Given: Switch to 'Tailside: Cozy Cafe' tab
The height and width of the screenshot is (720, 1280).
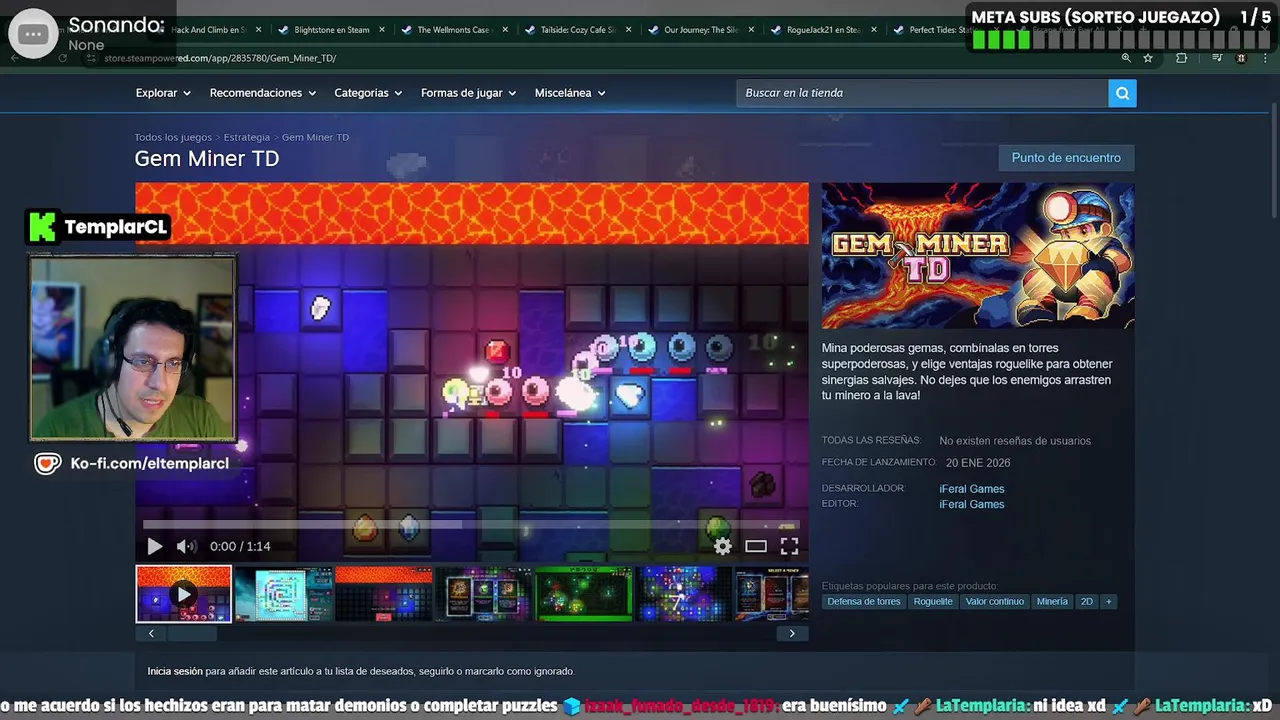Looking at the screenshot, I should pyautogui.click(x=577, y=30).
